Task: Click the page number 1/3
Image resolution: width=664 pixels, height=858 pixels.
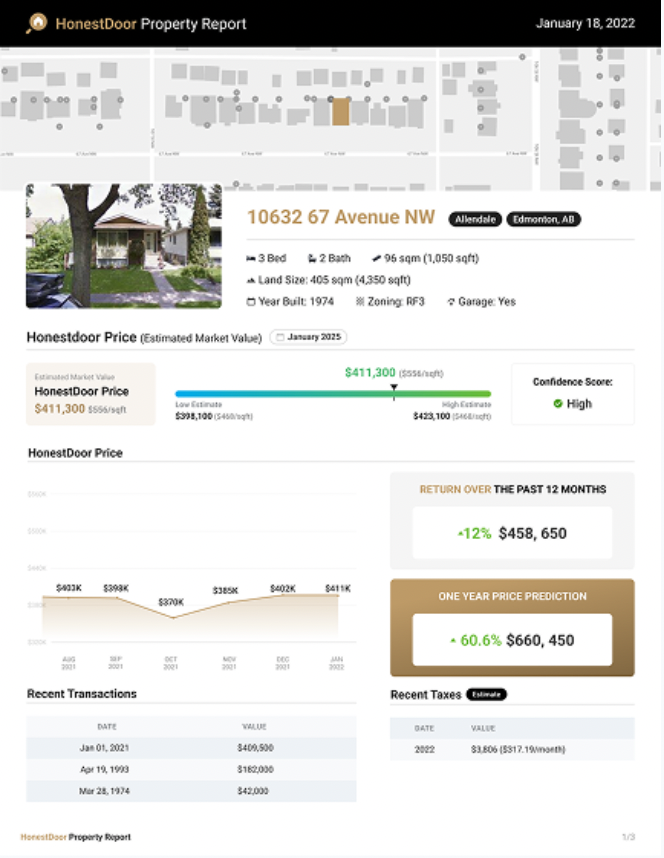Action: [x=628, y=837]
